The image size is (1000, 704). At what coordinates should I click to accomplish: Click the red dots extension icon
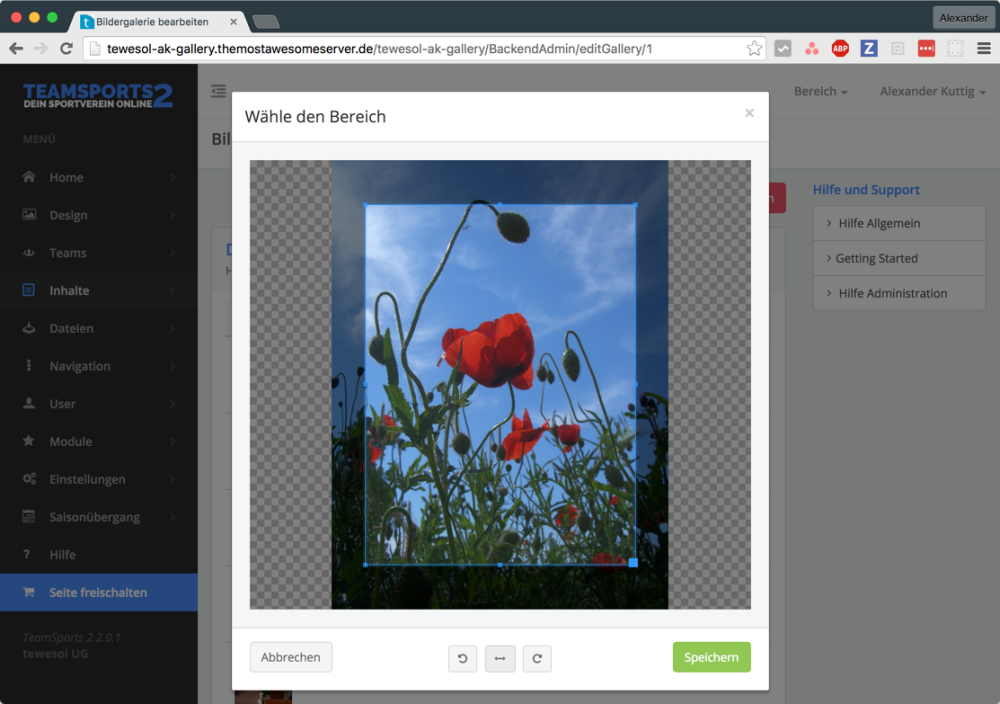point(926,48)
